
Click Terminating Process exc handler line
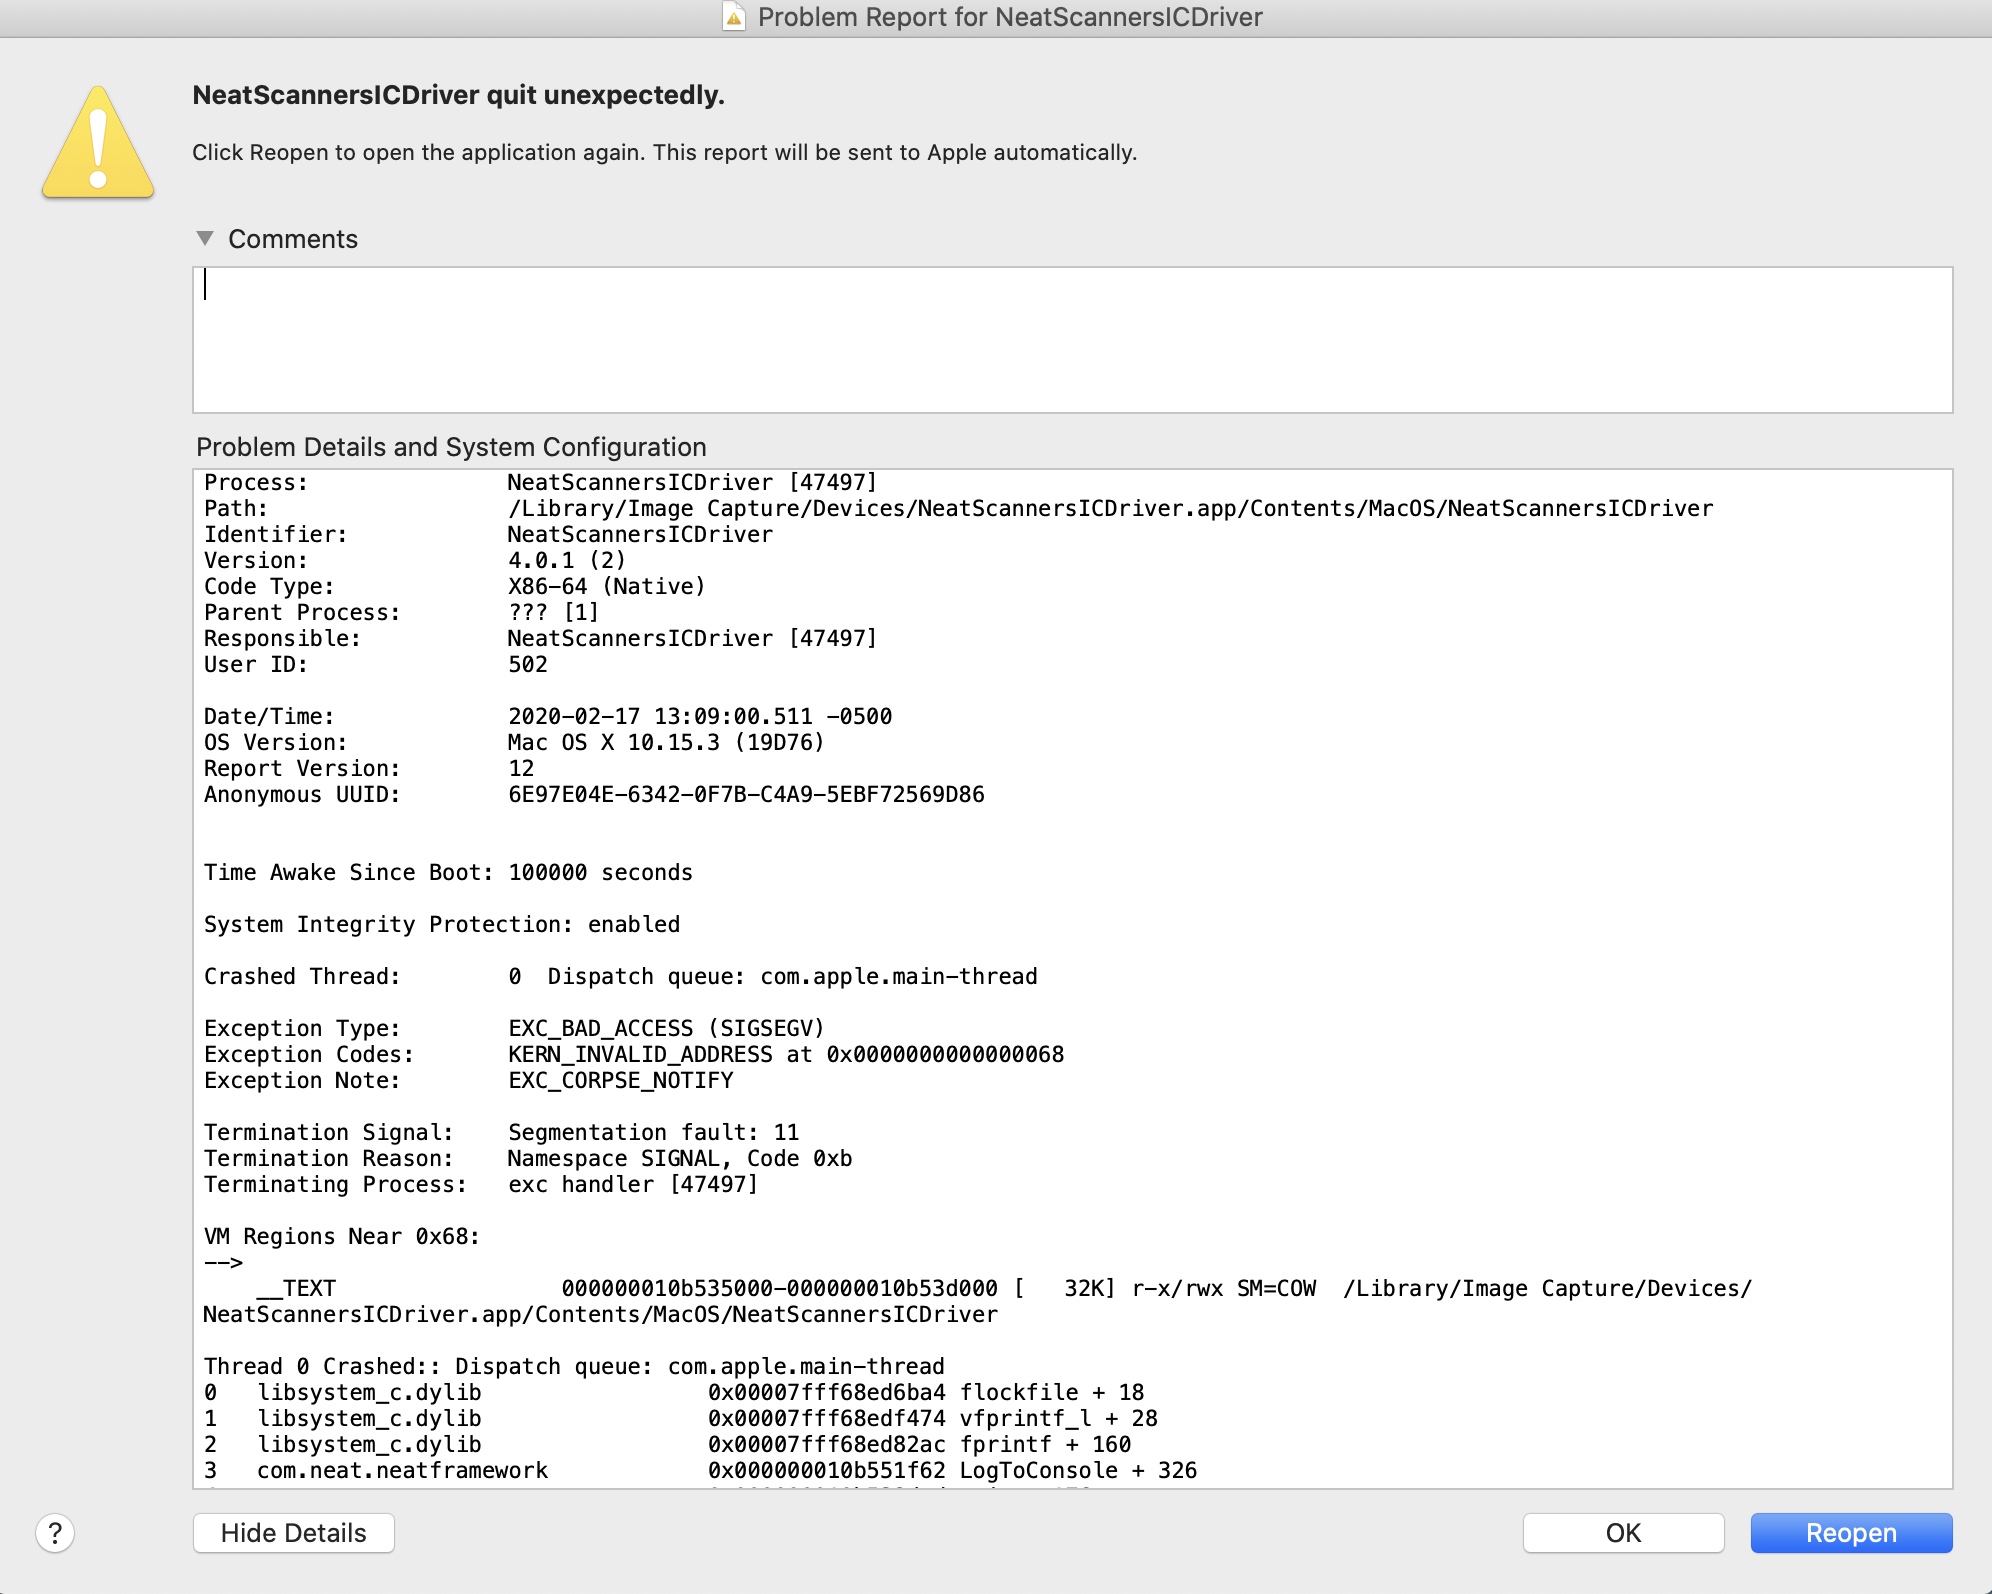click(x=481, y=1184)
